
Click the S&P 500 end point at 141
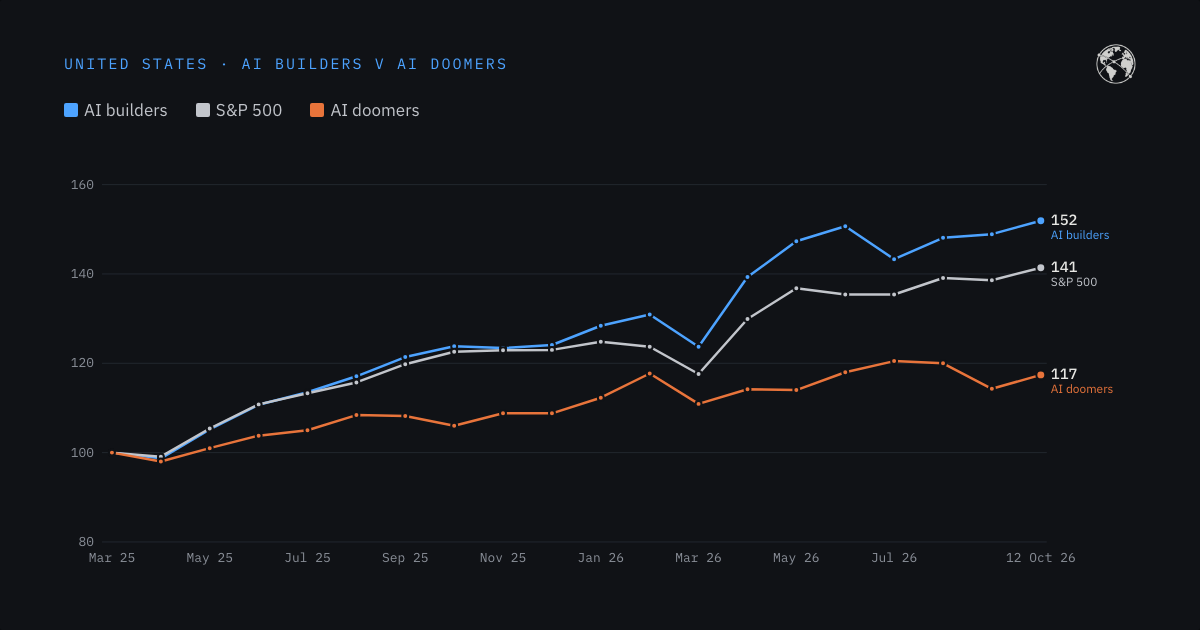(x=1041, y=267)
